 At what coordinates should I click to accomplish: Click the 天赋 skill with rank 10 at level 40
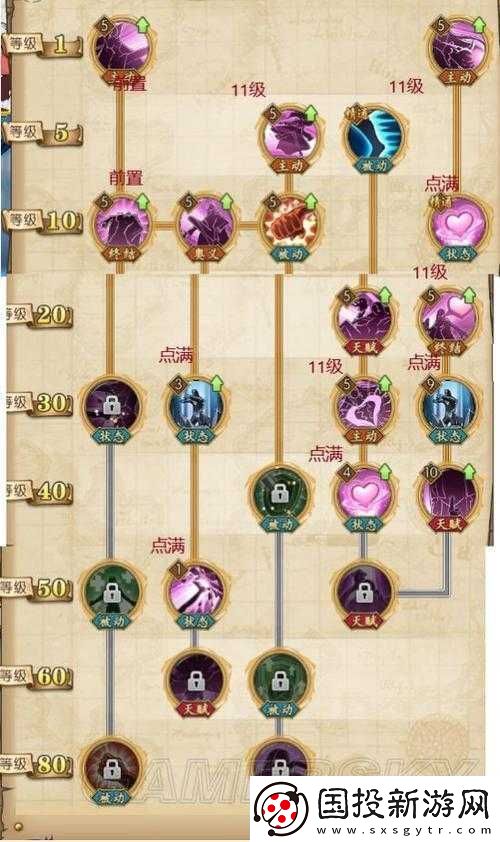point(447,498)
